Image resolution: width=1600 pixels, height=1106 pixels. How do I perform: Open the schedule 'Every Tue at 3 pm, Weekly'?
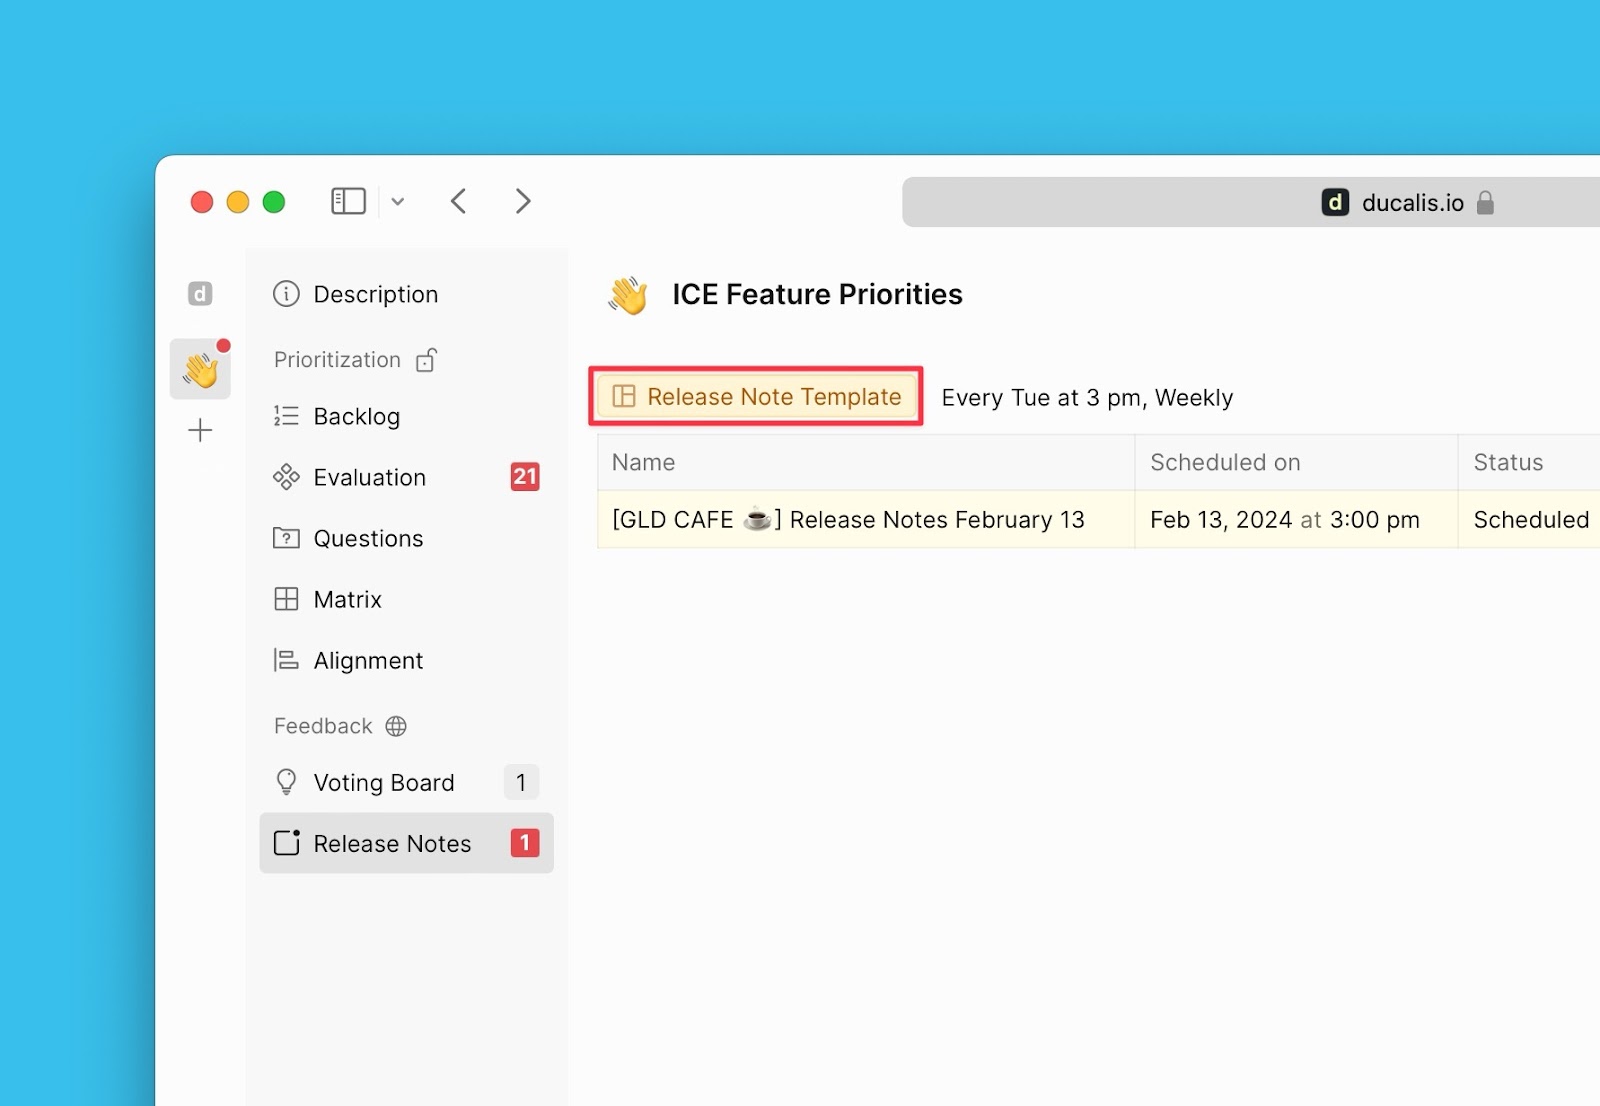tap(1087, 398)
